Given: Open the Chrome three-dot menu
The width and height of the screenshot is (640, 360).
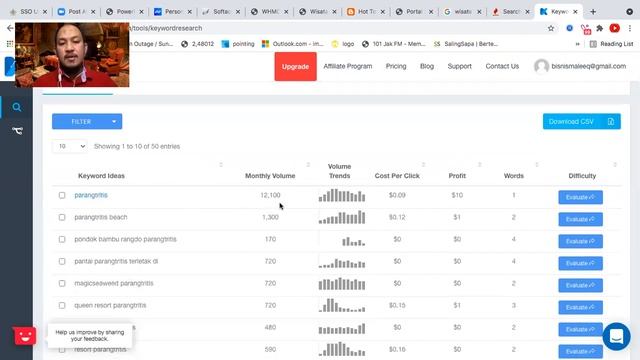Looking at the screenshot, I should [x=630, y=28].
